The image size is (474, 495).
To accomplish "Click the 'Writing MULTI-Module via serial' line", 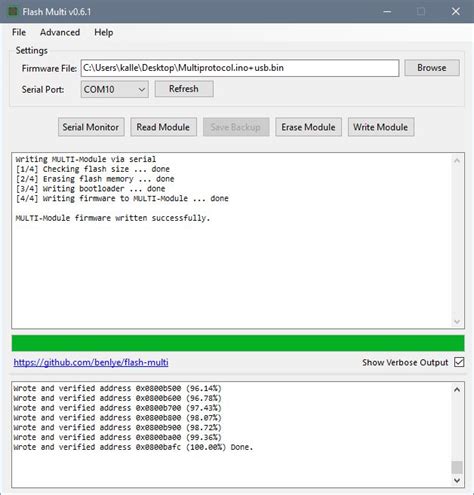I will coord(85,159).
